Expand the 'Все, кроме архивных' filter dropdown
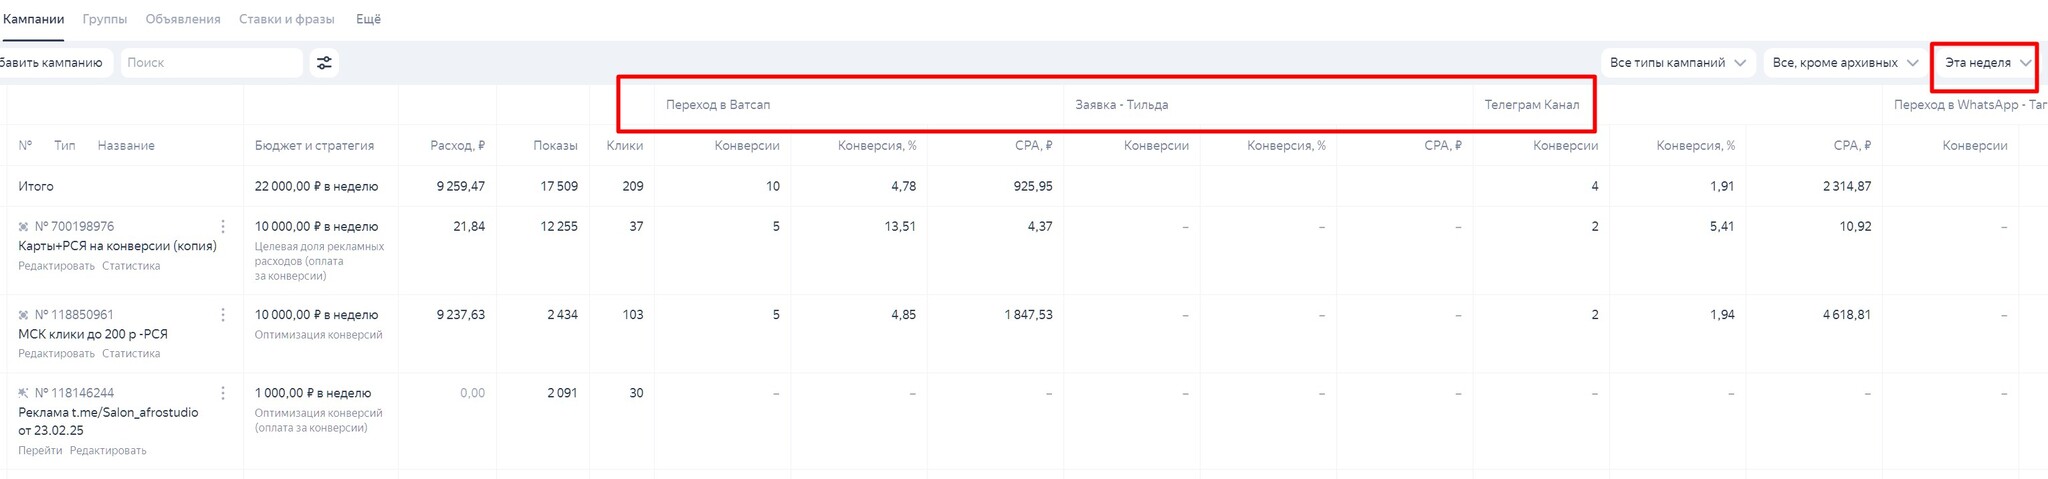Image resolution: width=2048 pixels, height=479 pixels. tap(1844, 63)
